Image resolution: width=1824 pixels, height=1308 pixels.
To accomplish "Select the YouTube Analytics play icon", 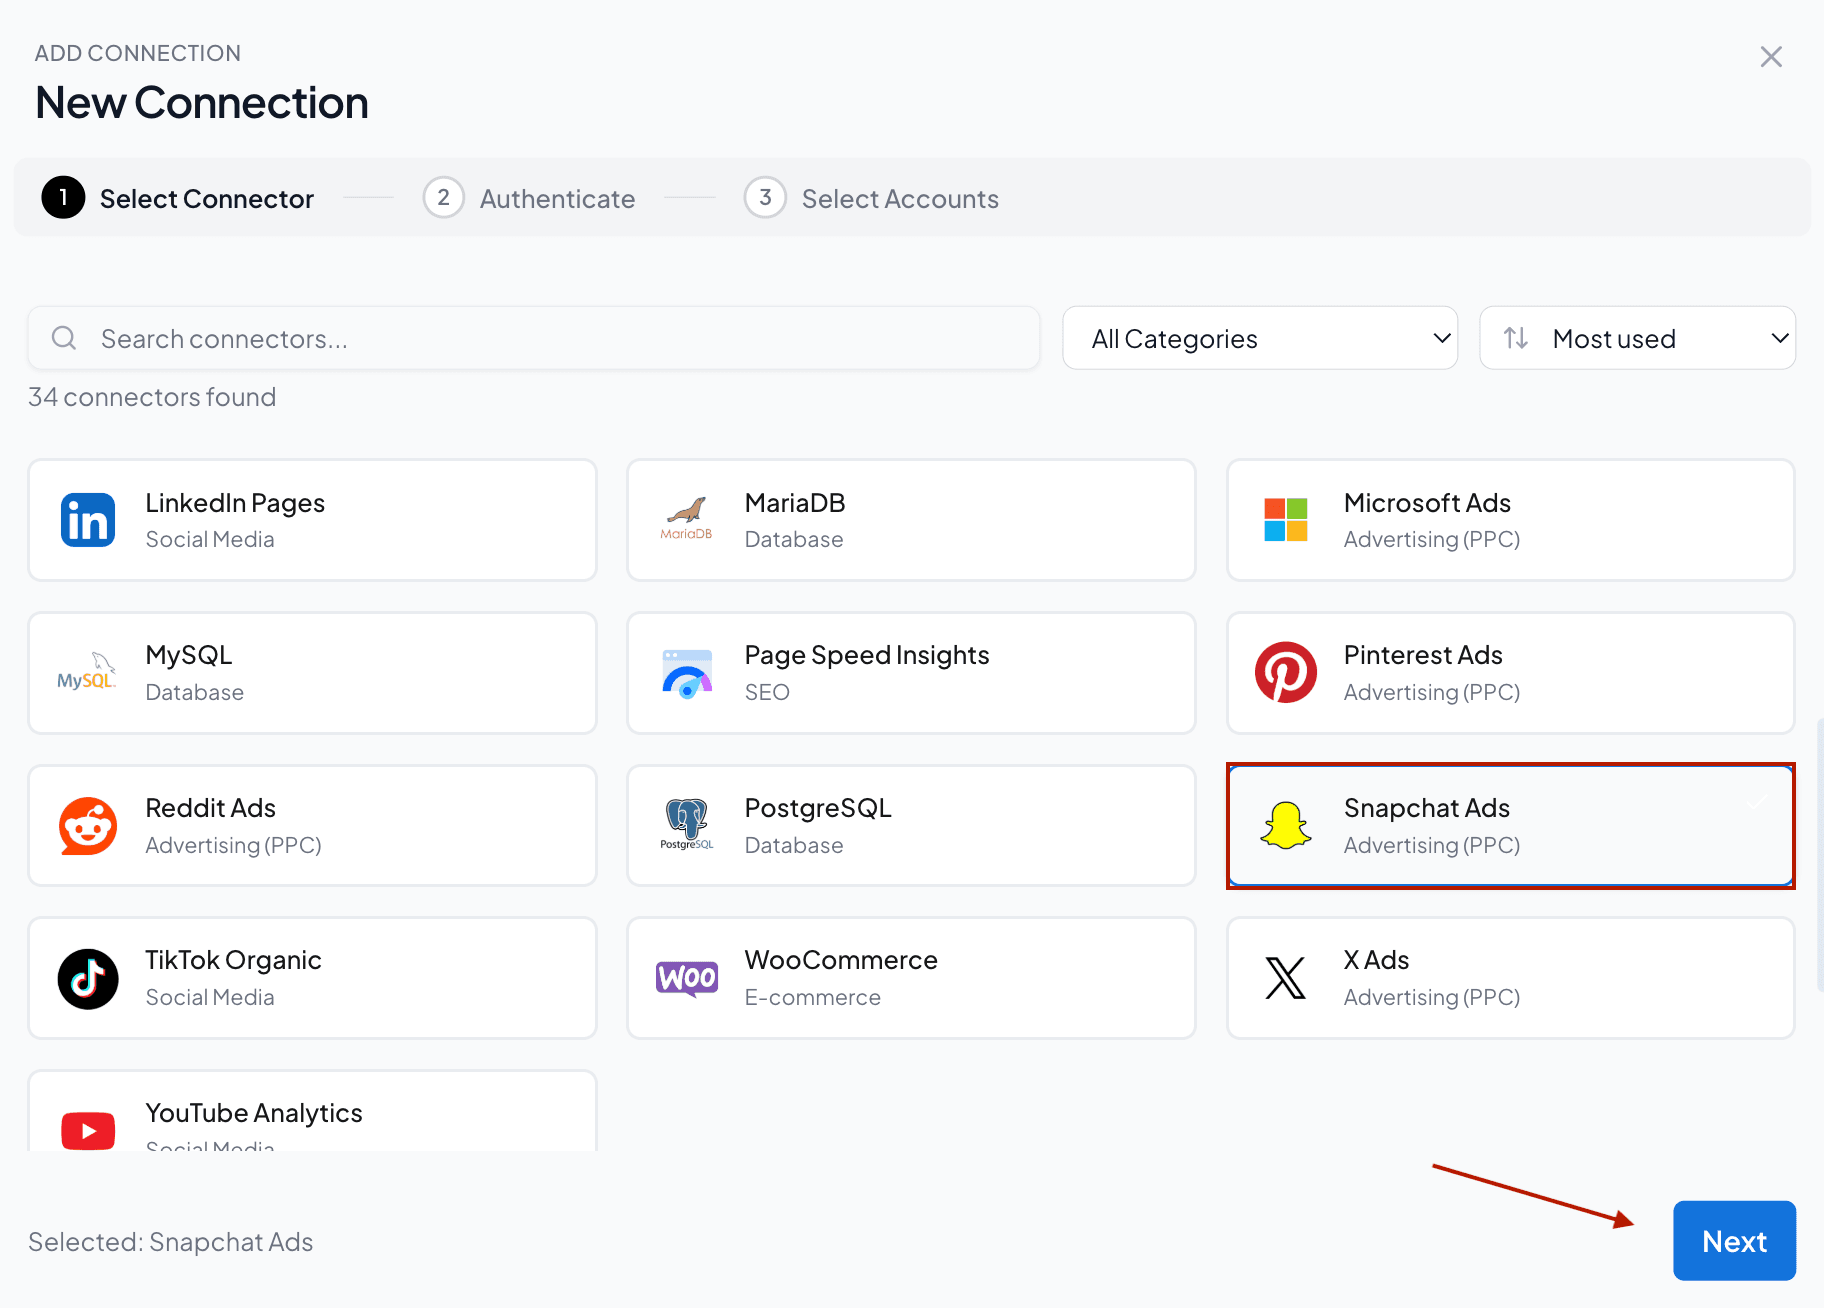I will (88, 1131).
